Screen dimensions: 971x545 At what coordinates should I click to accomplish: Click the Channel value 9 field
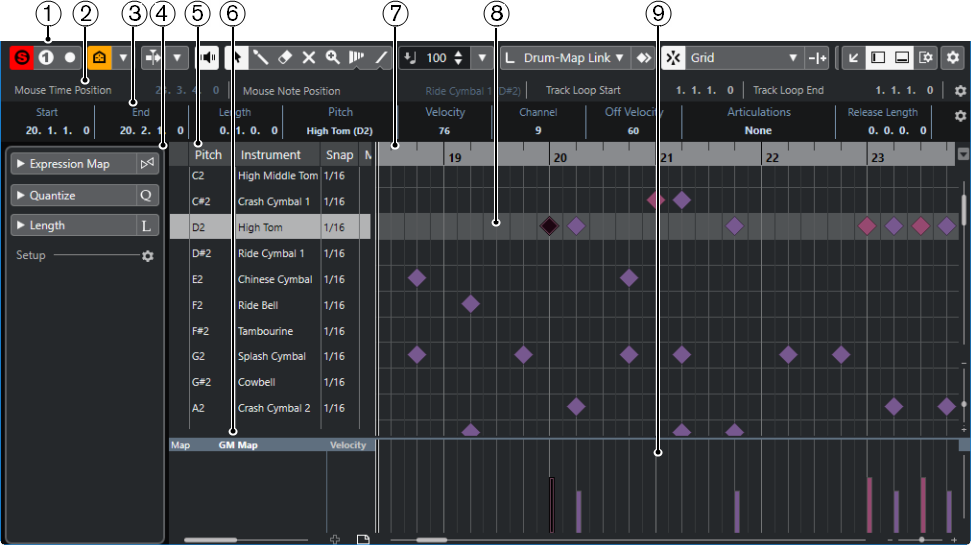pyautogui.click(x=538, y=131)
